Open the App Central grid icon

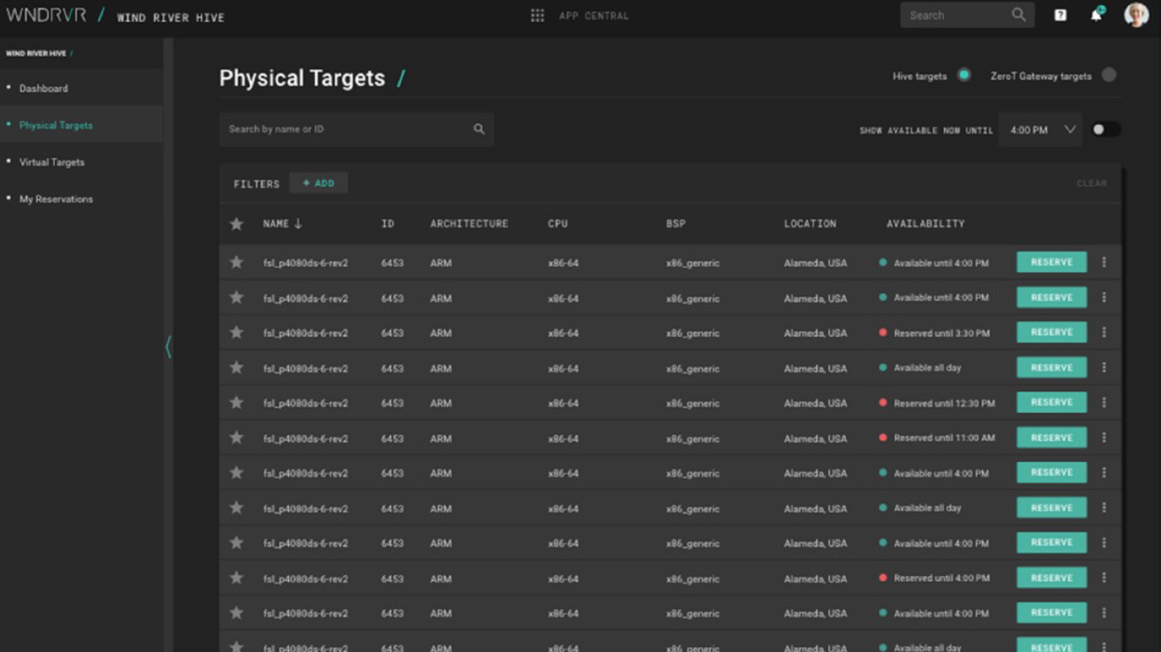point(537,16)
